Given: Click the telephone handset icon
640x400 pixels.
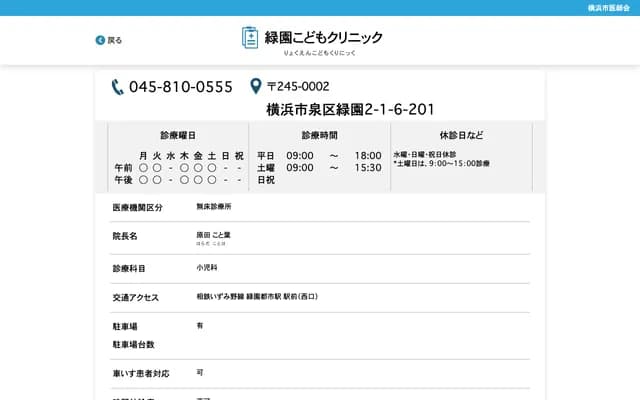Looking at the screenshot, I should 118,87.
